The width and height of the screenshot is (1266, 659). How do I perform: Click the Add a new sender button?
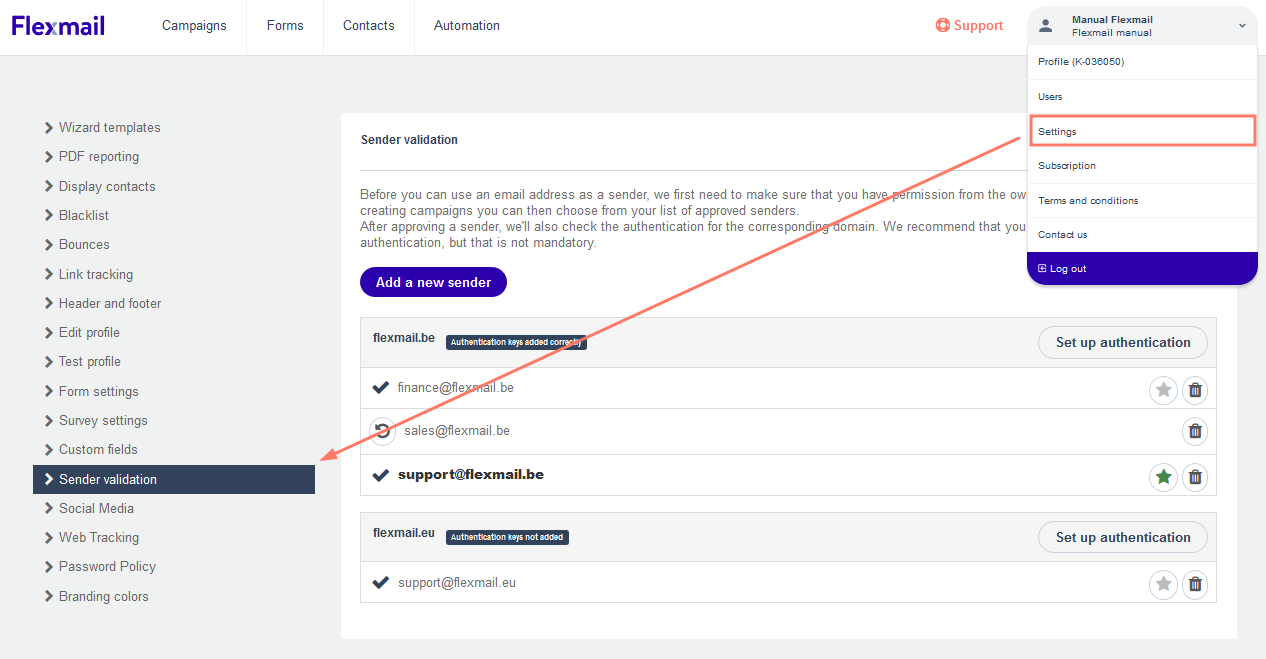pos(433,282)
